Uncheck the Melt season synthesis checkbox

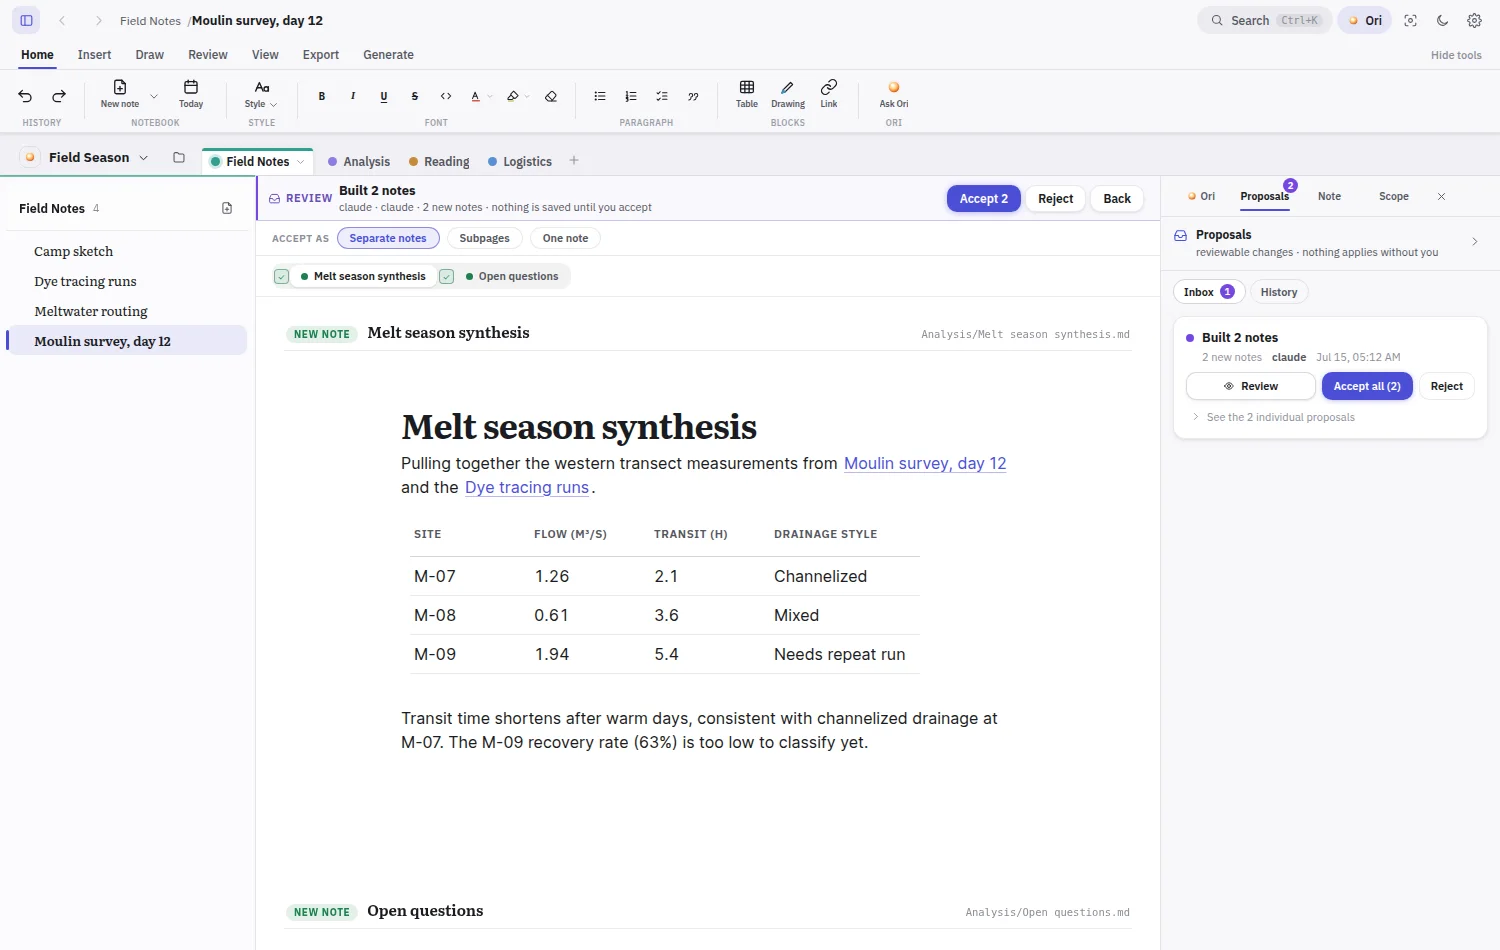pyautogui.click(x=282, y=276)
